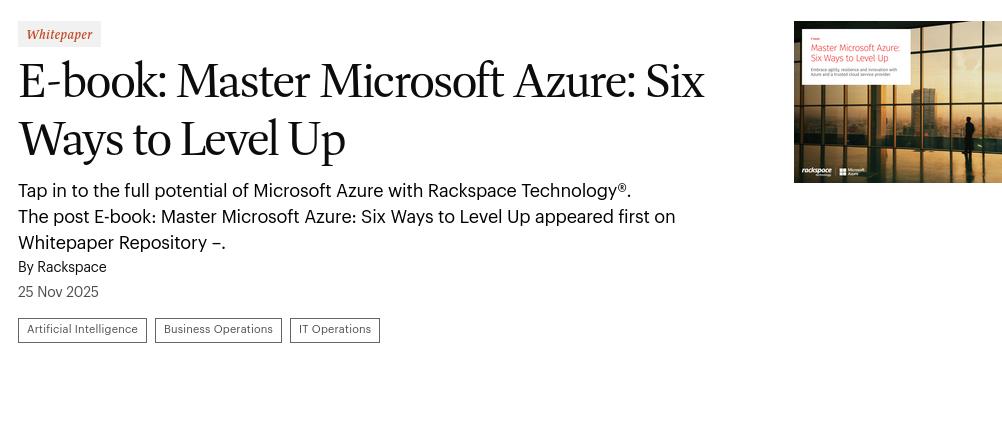Viewport: 1002px width, 424px height.
Task: Click the 25 Nov 2025 publish date
Action: [58, 292]
